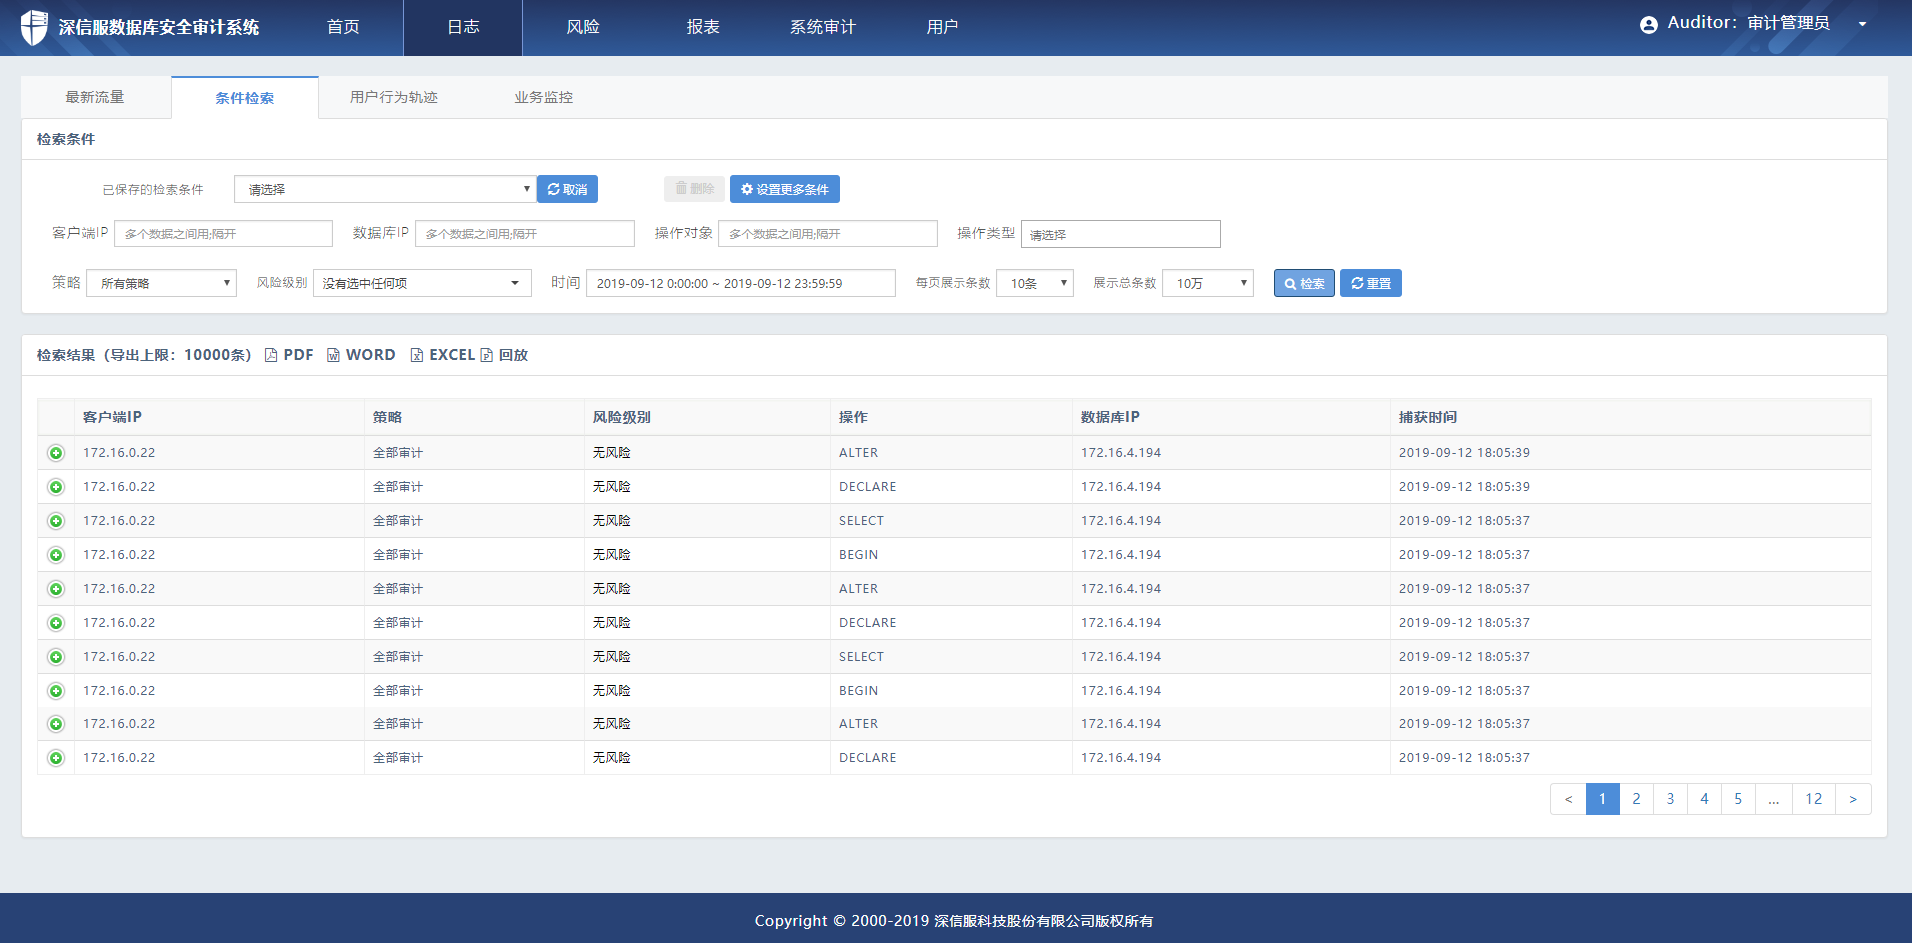Expand the last DECLARE row's plus icon
Viewport: 1912px width, 945px height.
[x=56, y=758]
